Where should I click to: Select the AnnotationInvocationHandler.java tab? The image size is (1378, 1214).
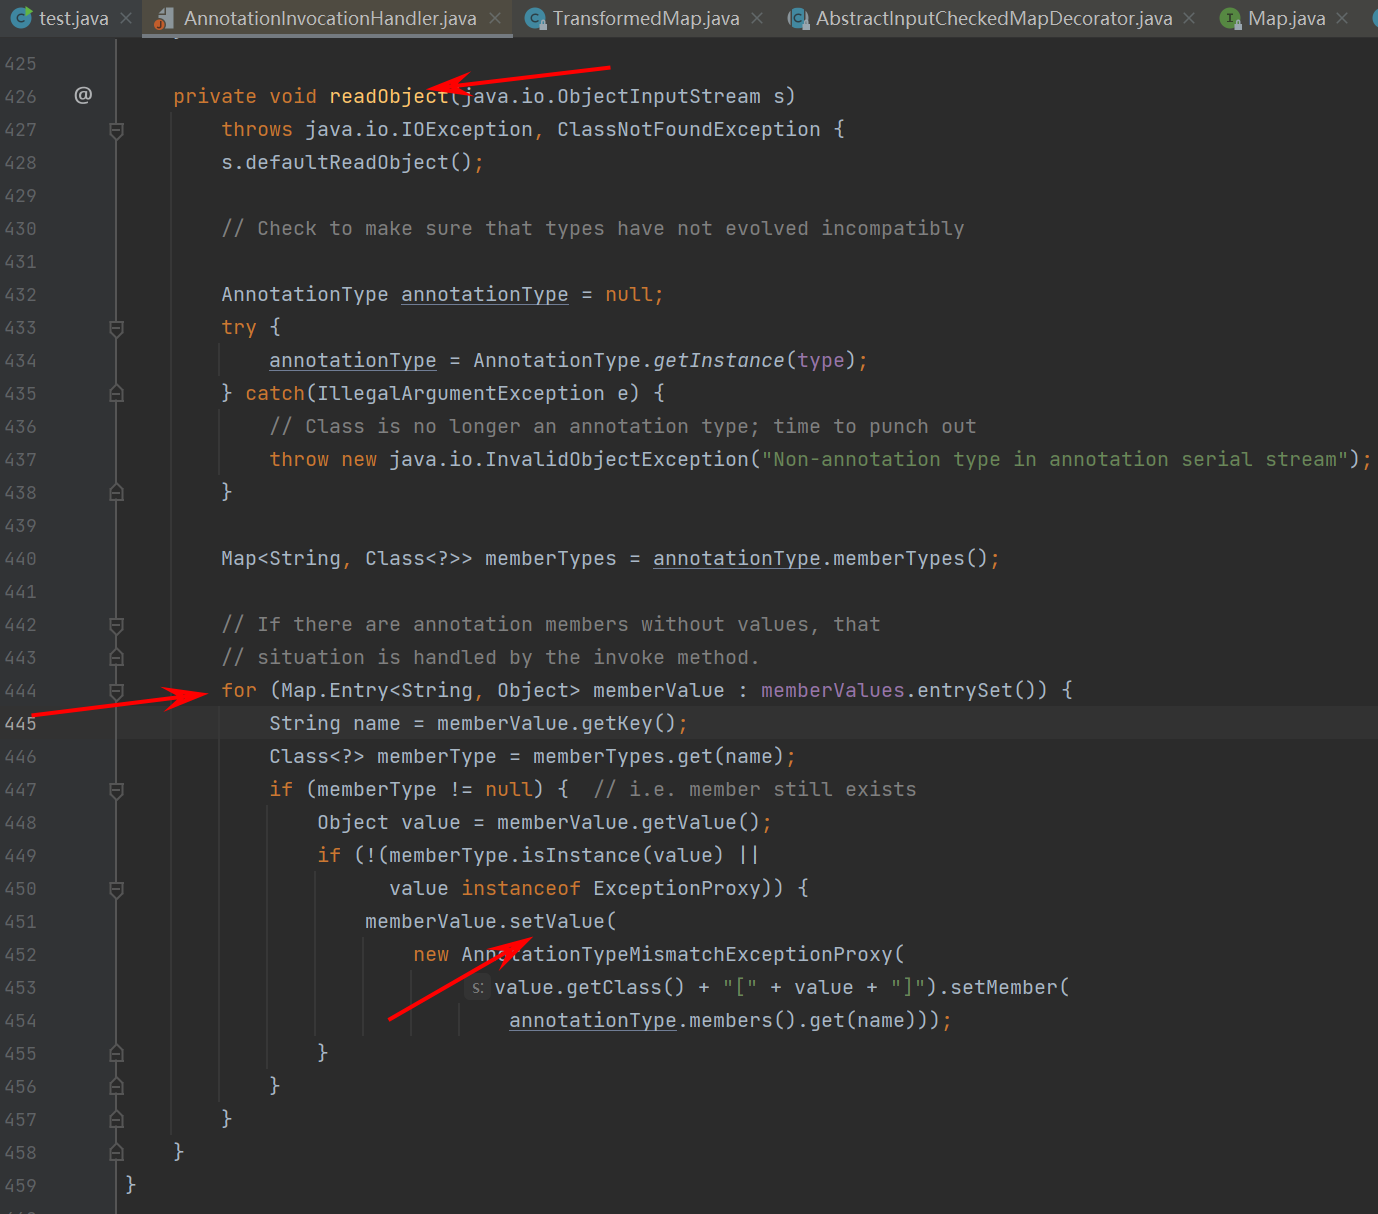pos(329,18)
